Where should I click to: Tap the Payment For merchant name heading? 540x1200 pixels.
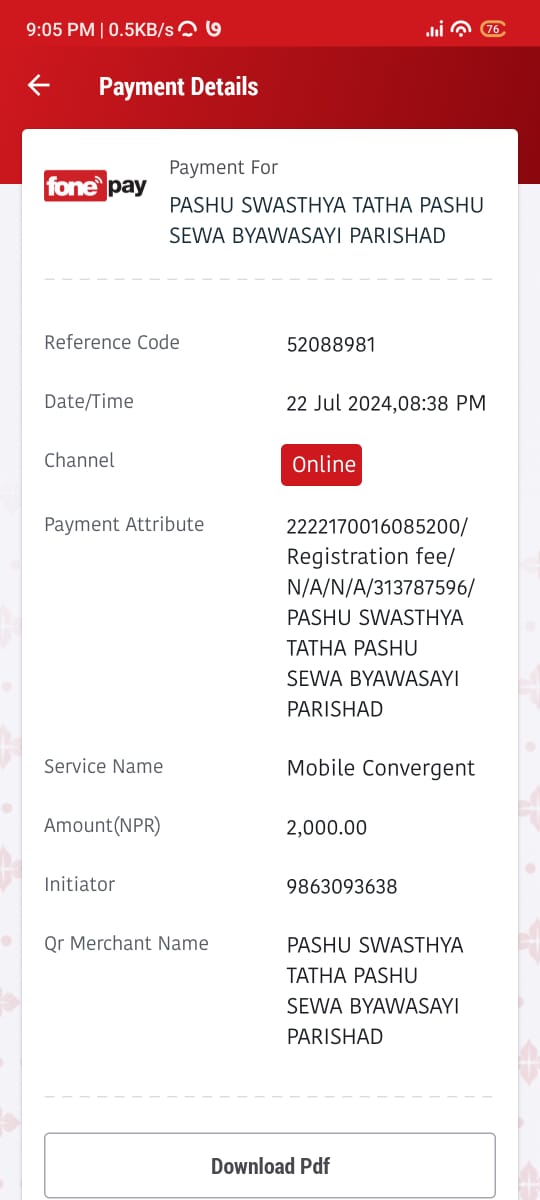pyautogui.click(x=326, y=220)
